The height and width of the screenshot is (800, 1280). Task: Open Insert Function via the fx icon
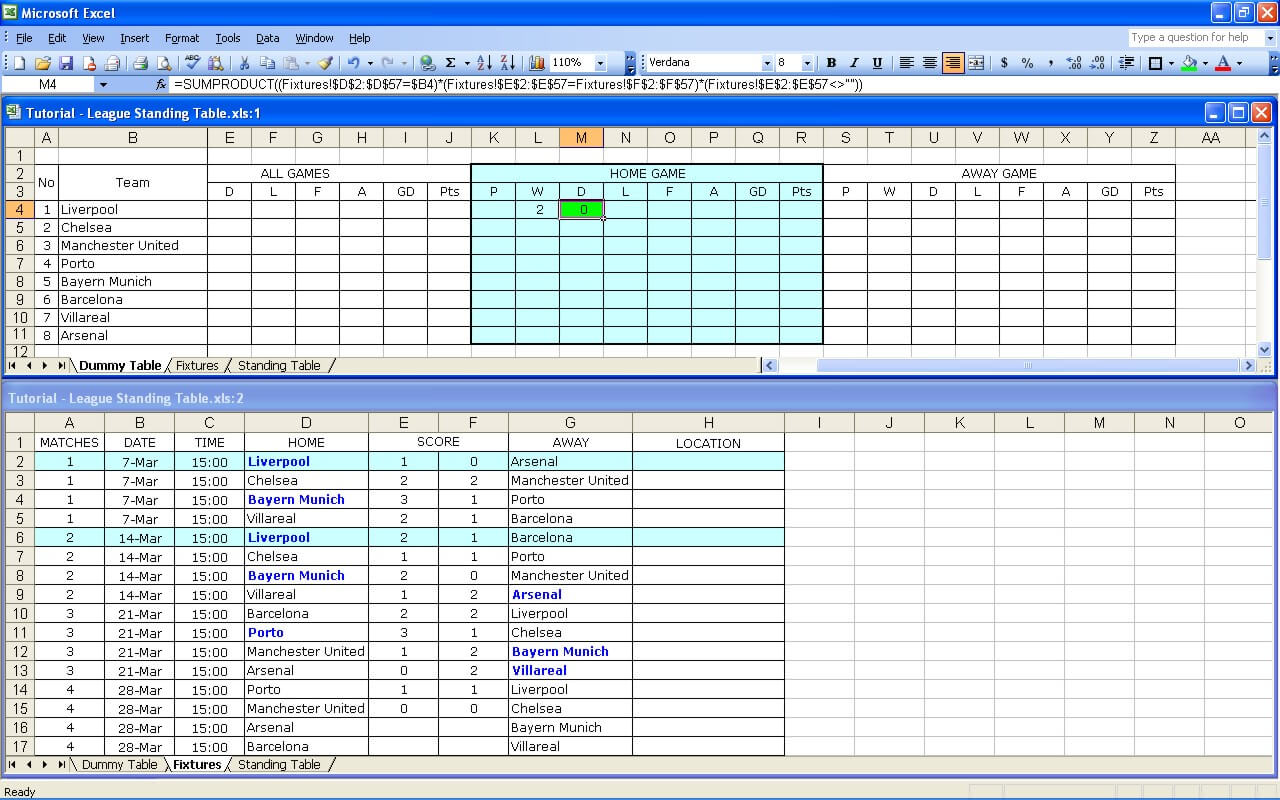[x=161, y=85]
